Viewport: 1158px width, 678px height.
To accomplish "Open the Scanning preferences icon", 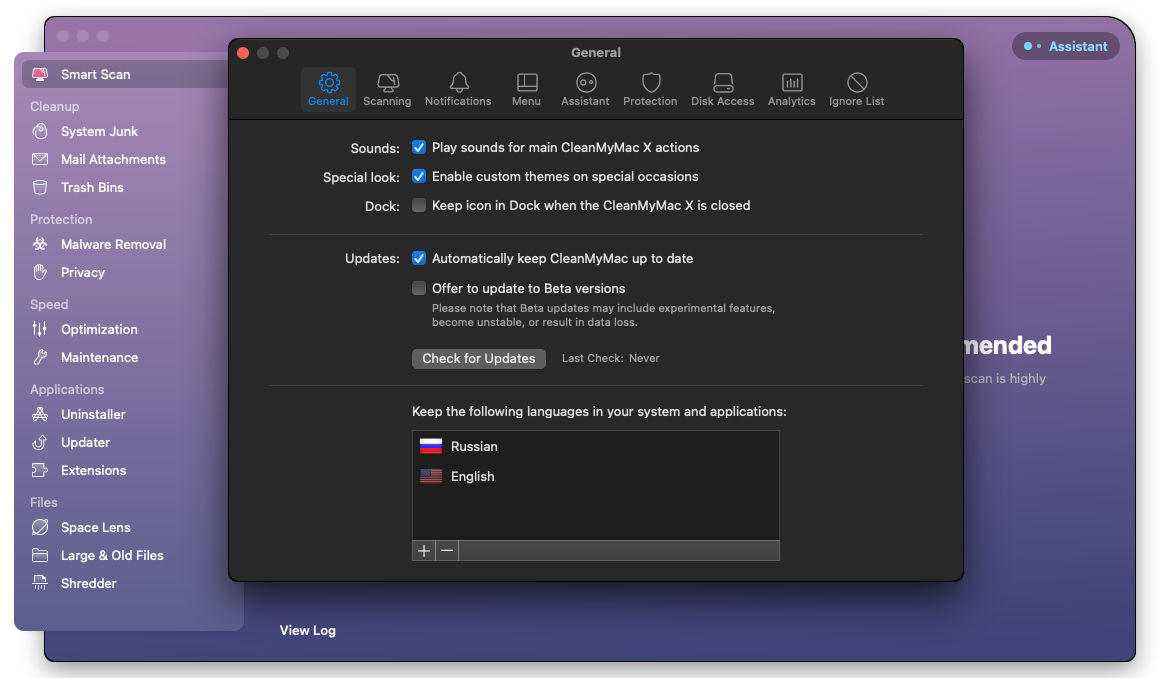I will point(387,83).
